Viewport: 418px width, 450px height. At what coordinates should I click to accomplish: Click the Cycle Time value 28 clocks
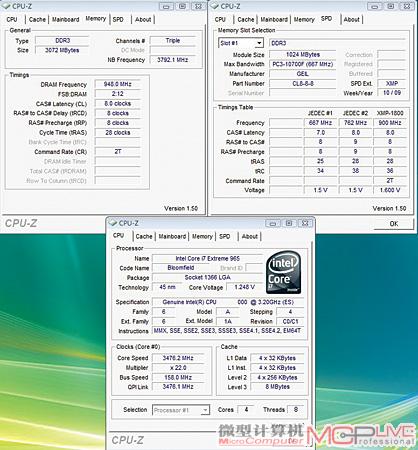click(118, 132)
